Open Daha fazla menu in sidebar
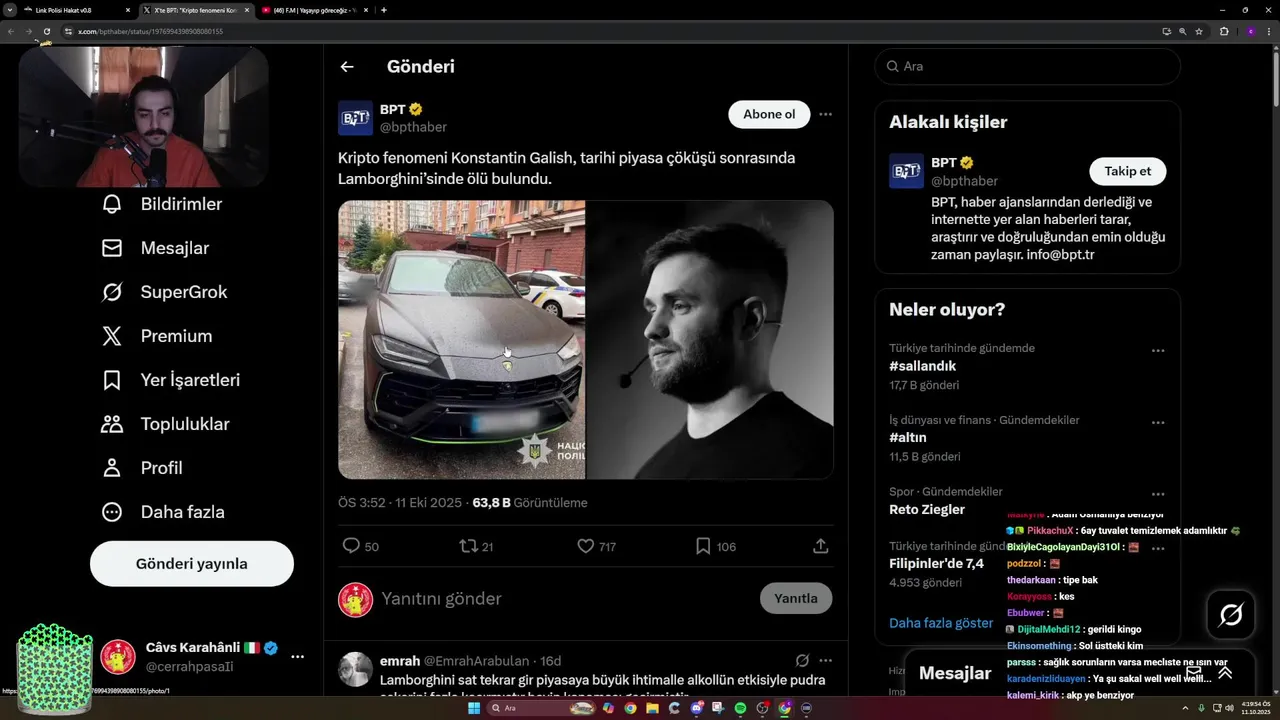The image size is (1280, 720). [163, 512]
